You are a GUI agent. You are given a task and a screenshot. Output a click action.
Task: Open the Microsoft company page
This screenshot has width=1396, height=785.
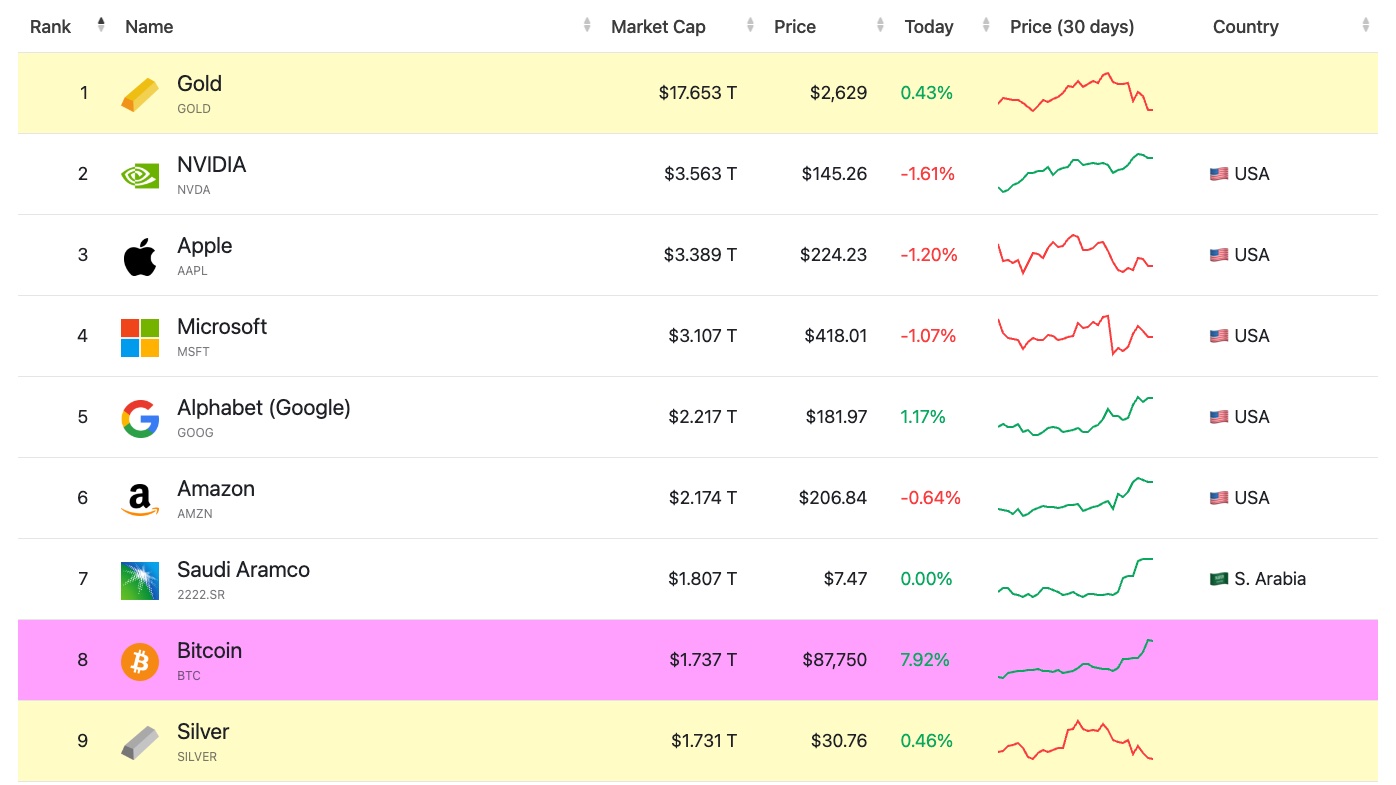click(222, 327)
